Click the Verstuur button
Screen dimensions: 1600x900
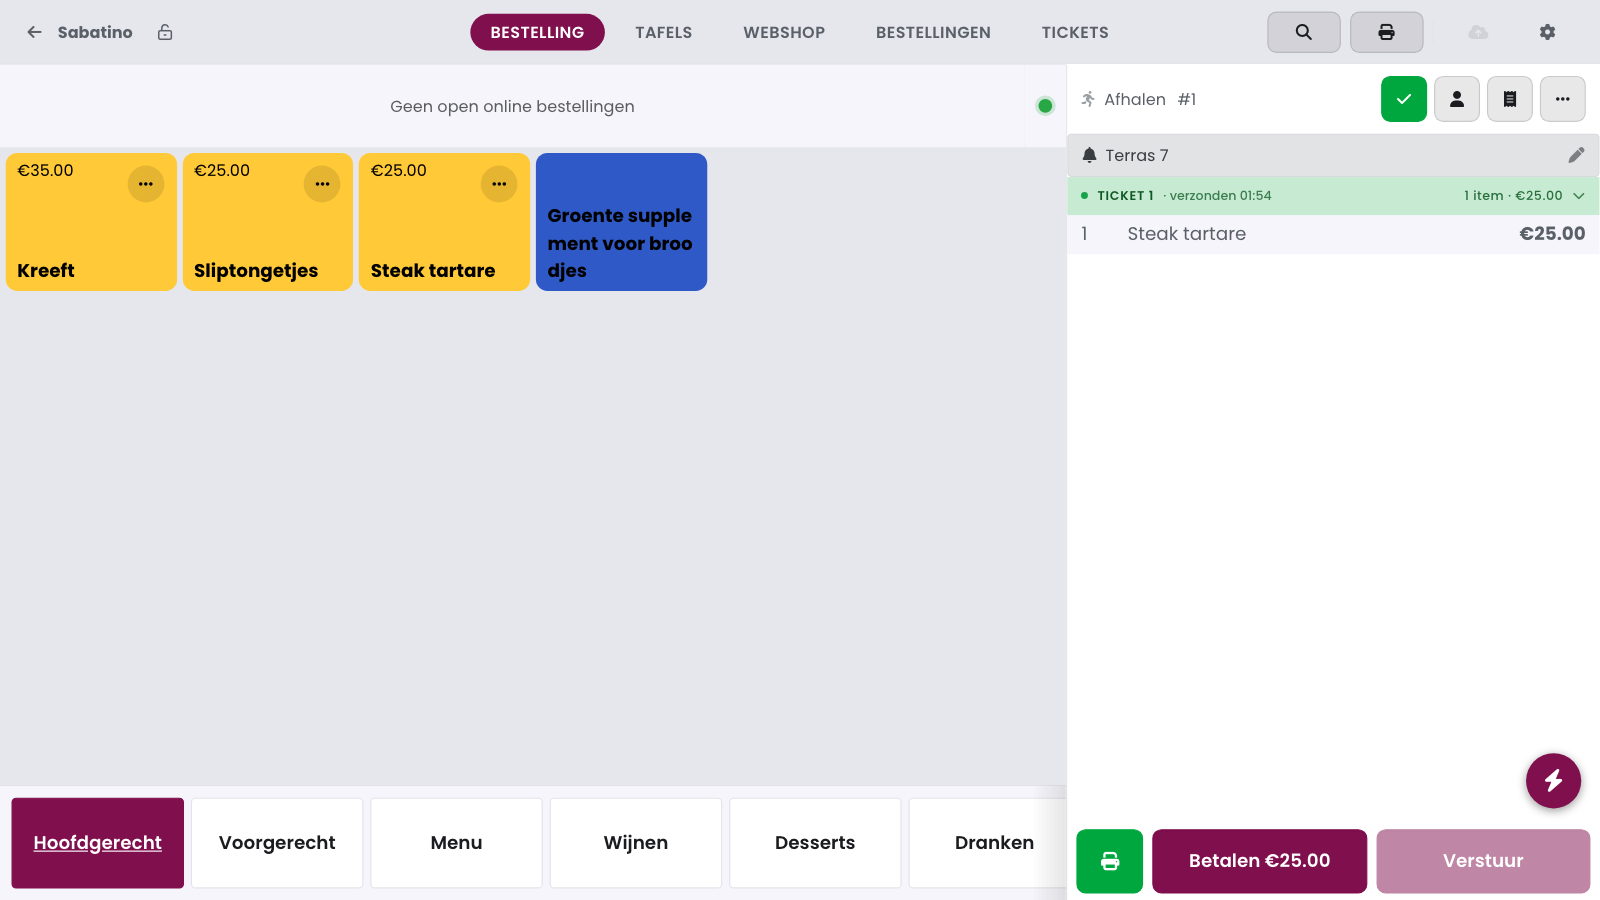tap(1483, 861)
